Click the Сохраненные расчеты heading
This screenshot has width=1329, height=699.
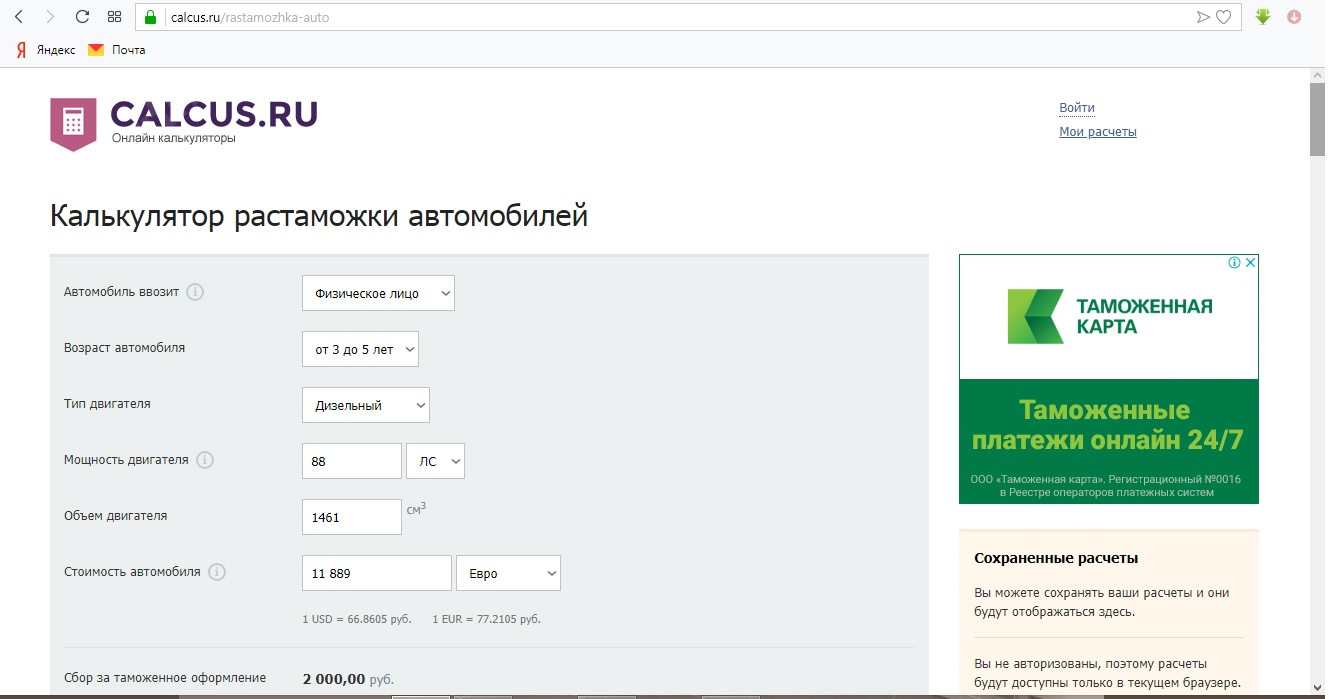tap(1056, 558)
